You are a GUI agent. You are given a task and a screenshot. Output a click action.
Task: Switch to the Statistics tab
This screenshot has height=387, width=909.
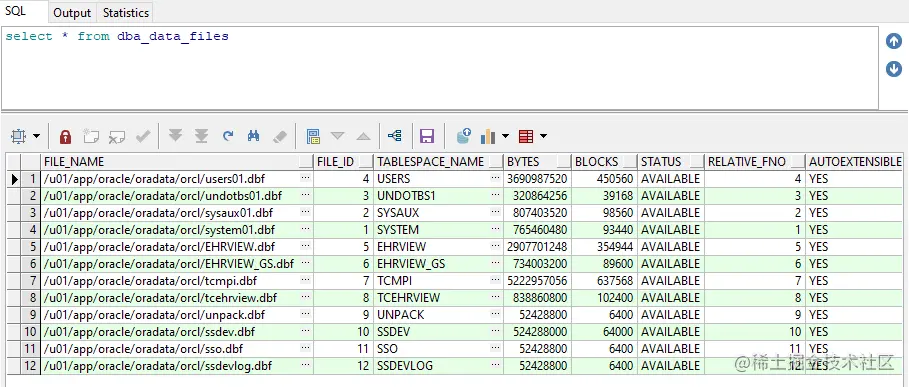tap(126, 13)
